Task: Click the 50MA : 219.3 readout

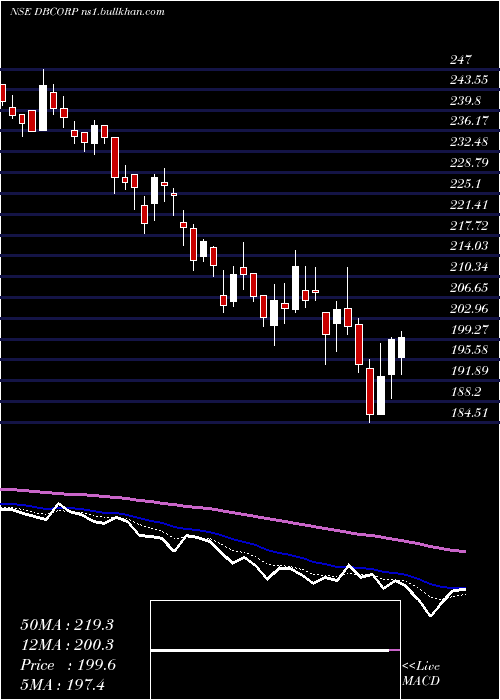Action: [67, 625]
